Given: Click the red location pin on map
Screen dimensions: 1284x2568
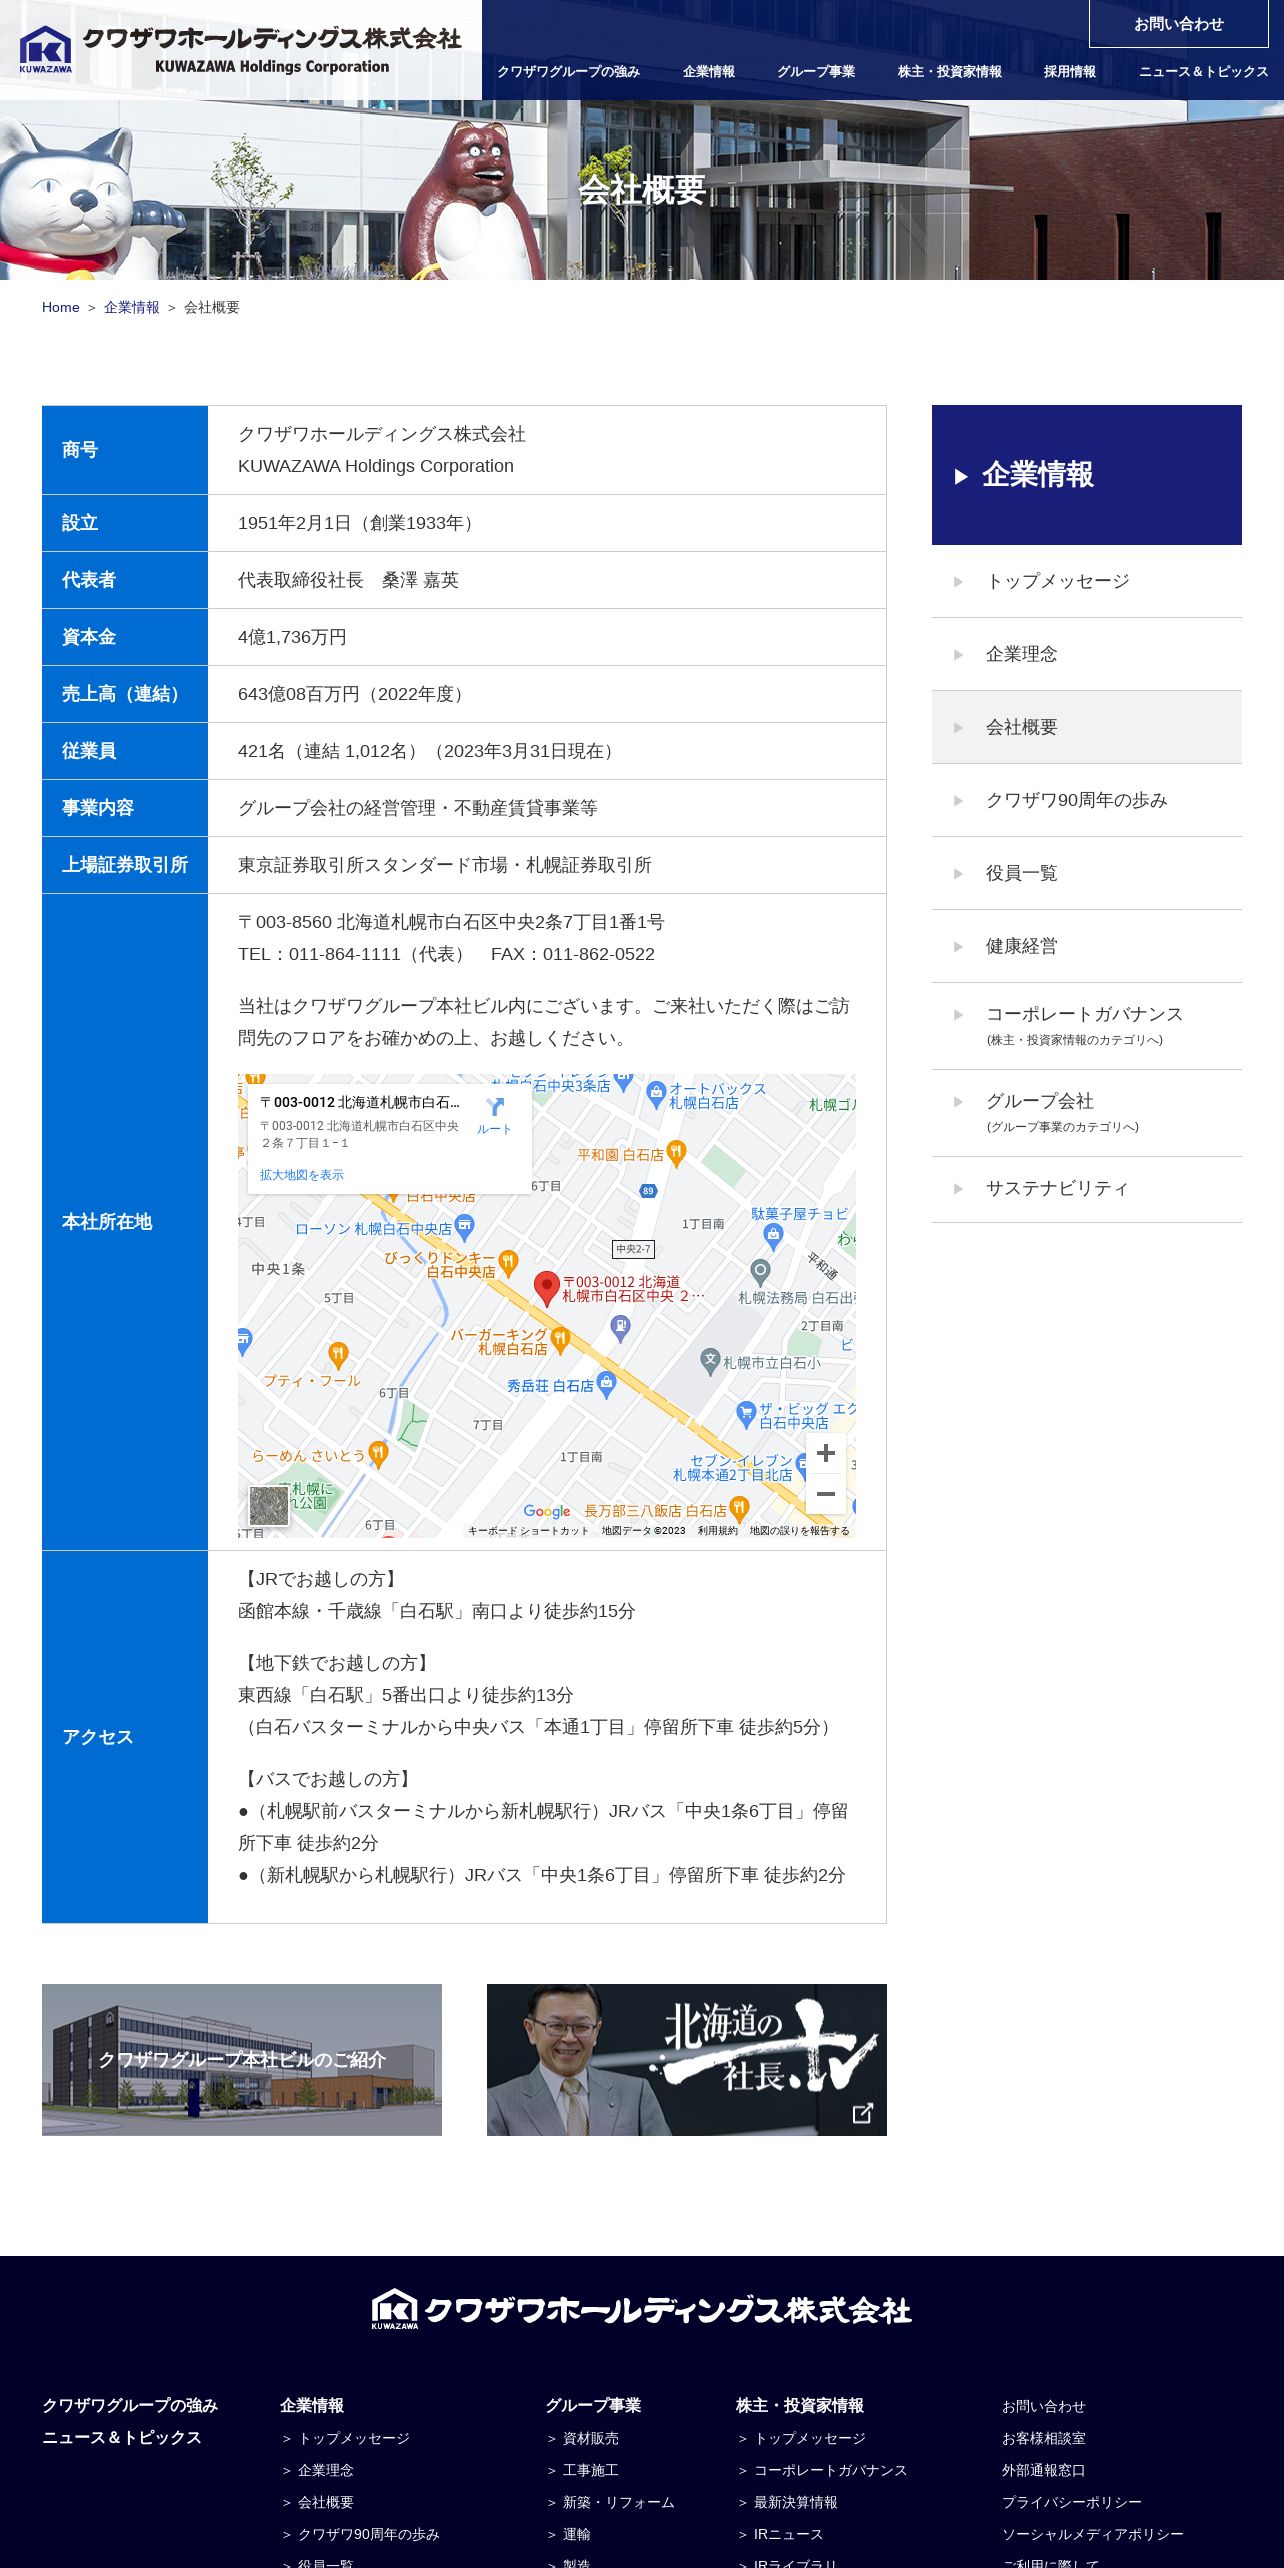Looking at the screenshot, I should pyautogui.click(x=546, y=1288).
